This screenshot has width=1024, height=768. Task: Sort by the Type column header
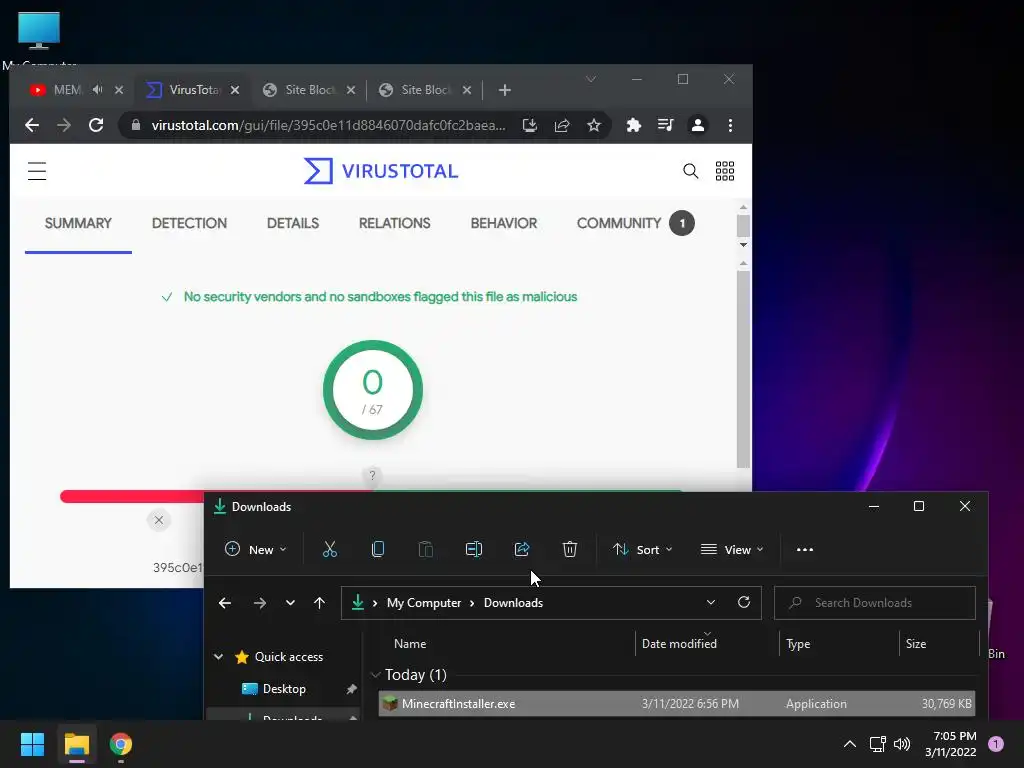(798, 644)
